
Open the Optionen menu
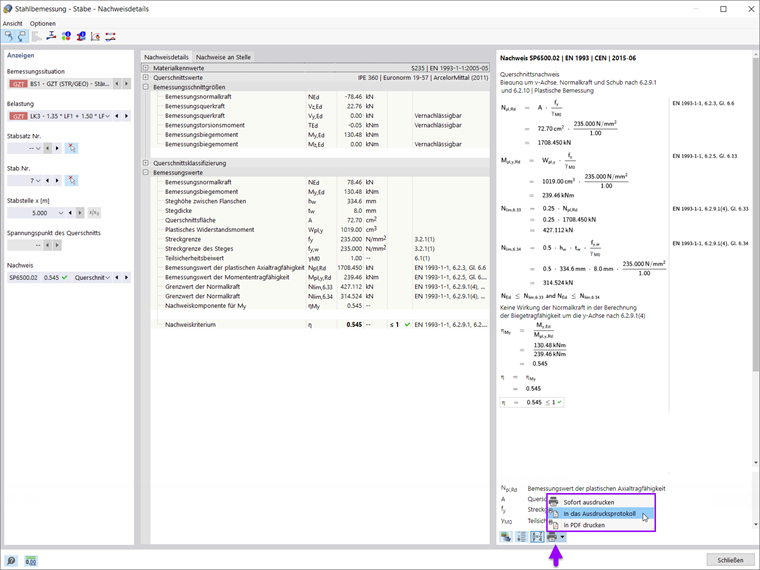43,23
